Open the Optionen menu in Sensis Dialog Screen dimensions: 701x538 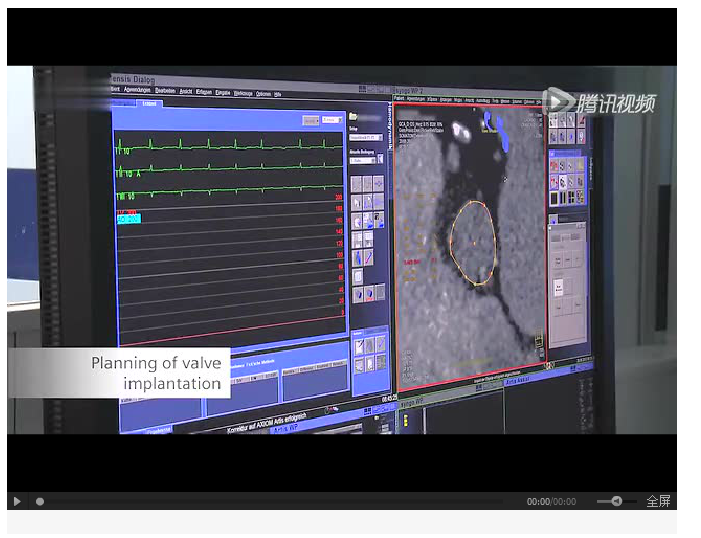263,93
